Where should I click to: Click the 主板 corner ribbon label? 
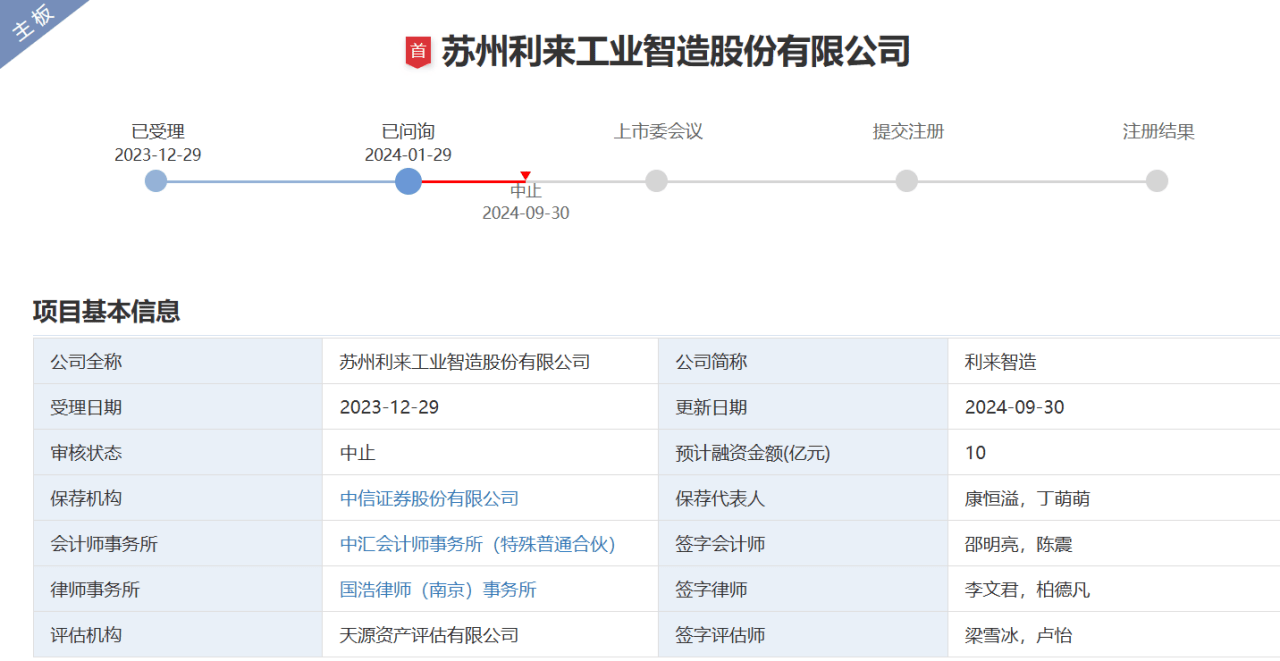pos(35,24)
